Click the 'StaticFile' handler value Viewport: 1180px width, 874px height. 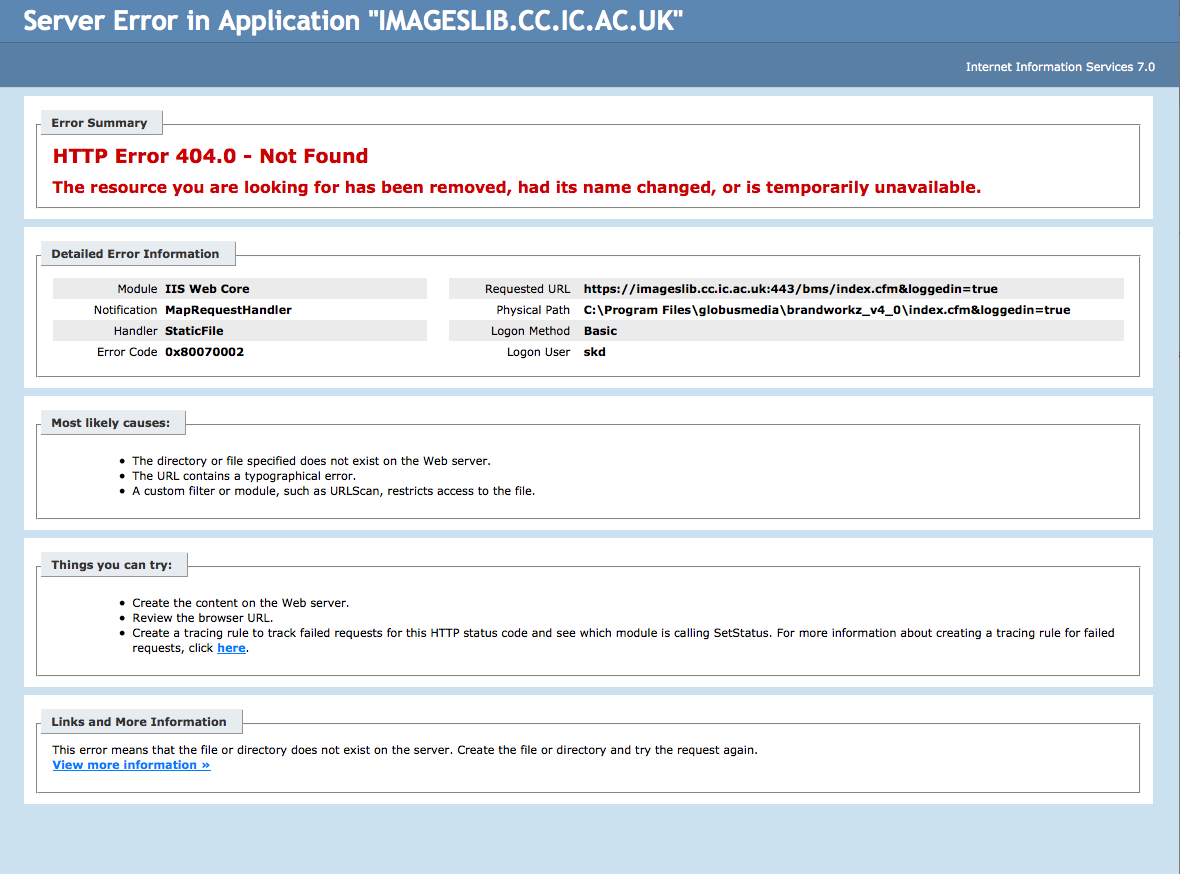194,331
